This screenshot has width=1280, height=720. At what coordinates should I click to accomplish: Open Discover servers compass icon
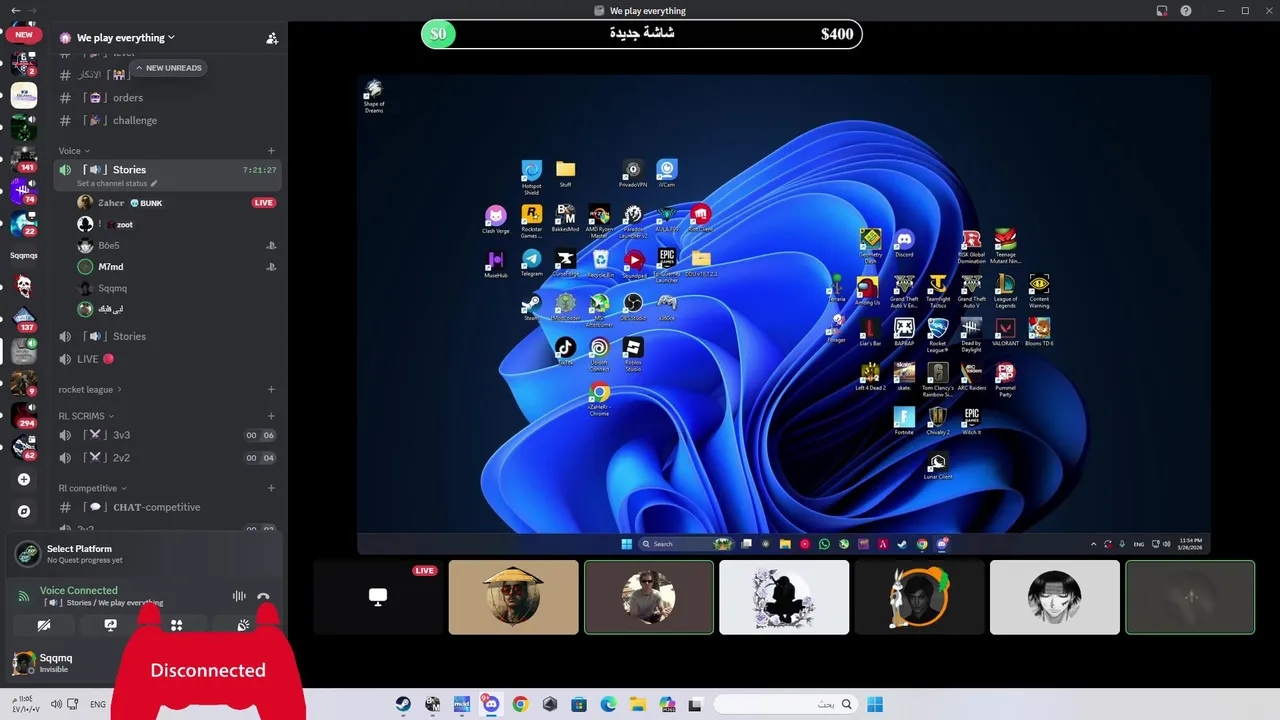point(24,511)
